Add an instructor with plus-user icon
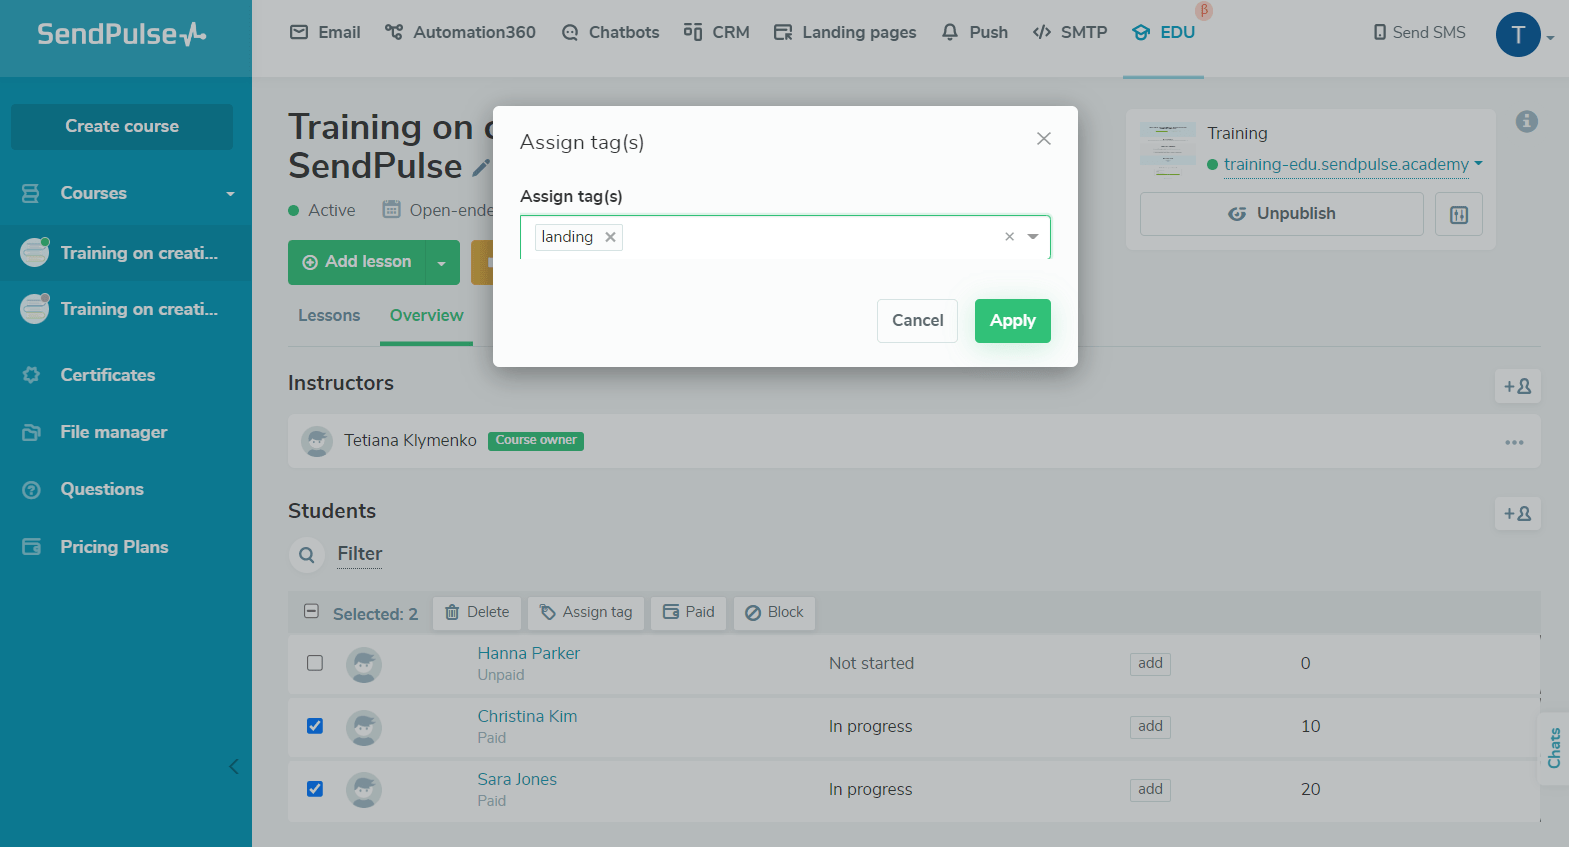Image resolution: width=1569 pixels, height=847 pixels. [x=1517, y=386]
